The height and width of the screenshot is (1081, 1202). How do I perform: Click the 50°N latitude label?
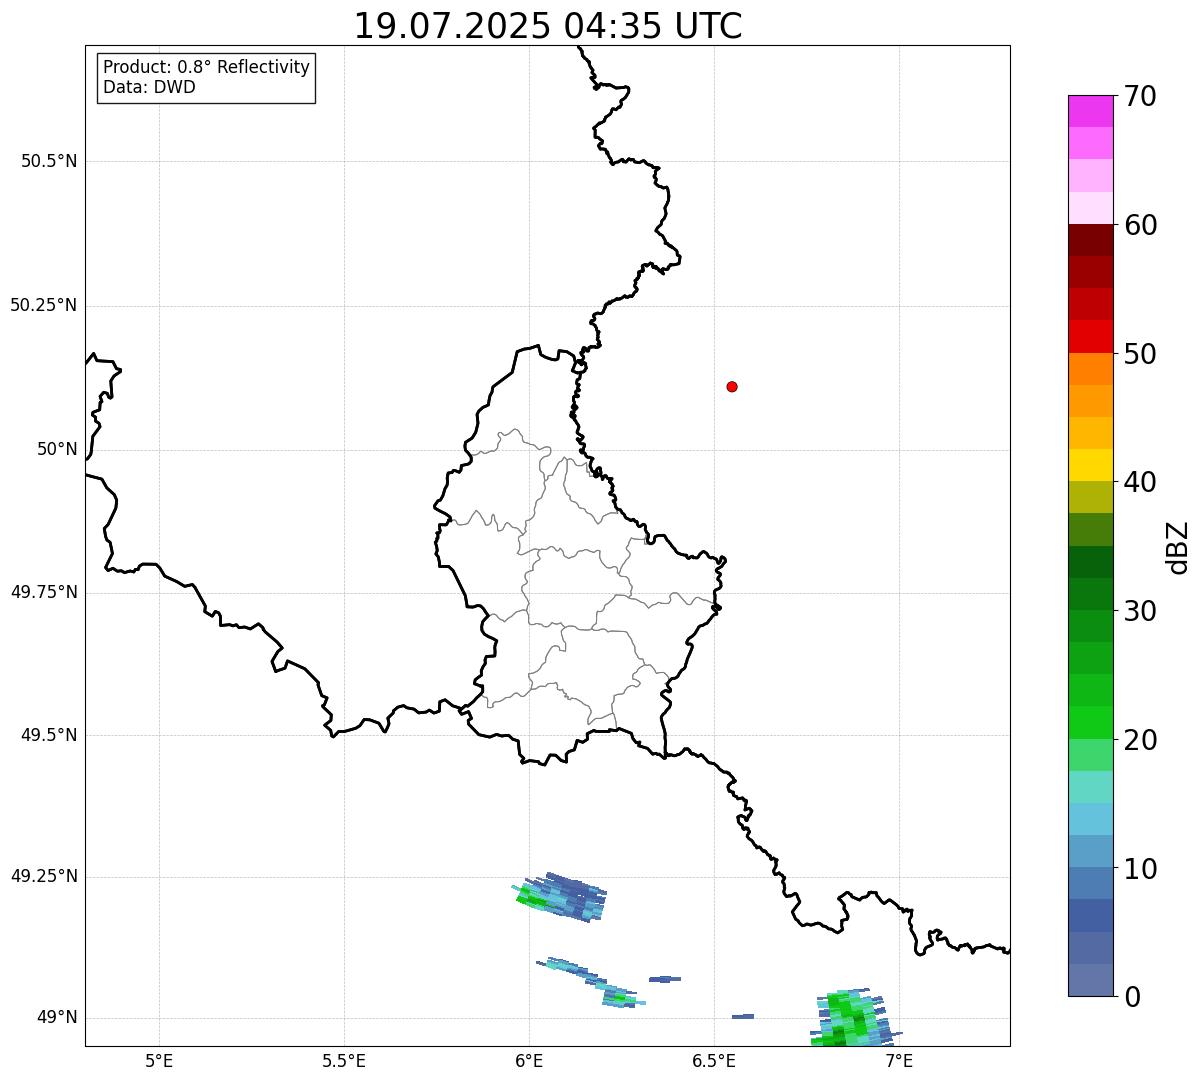[57, 449]
